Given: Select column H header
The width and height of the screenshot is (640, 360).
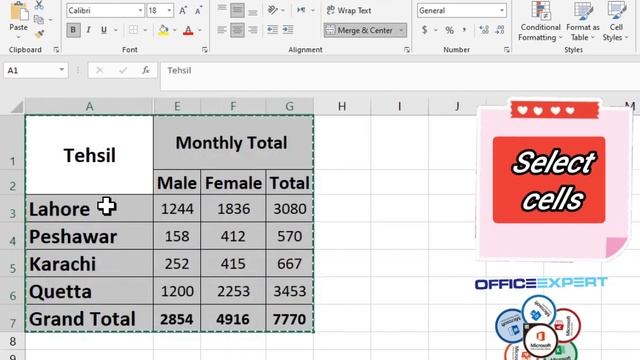Looking at the screenshot, I should (342, 107).
